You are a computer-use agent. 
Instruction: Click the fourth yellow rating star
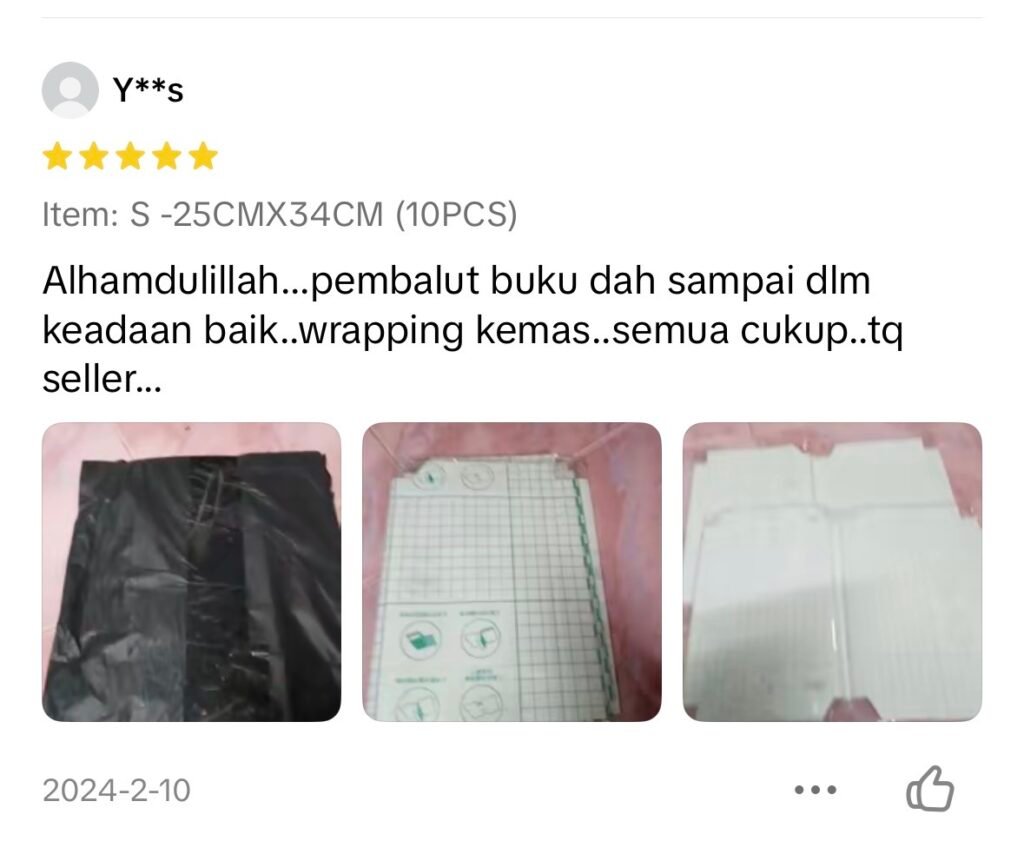pyautogui.click(x=167, y=157)
